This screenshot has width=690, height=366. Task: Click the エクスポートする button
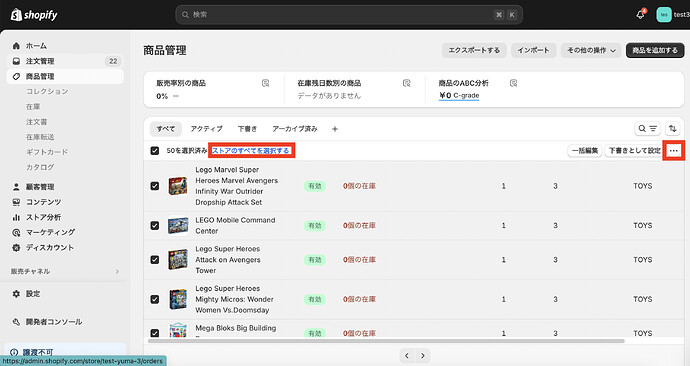pyautogui.click(x=474, y=50)
